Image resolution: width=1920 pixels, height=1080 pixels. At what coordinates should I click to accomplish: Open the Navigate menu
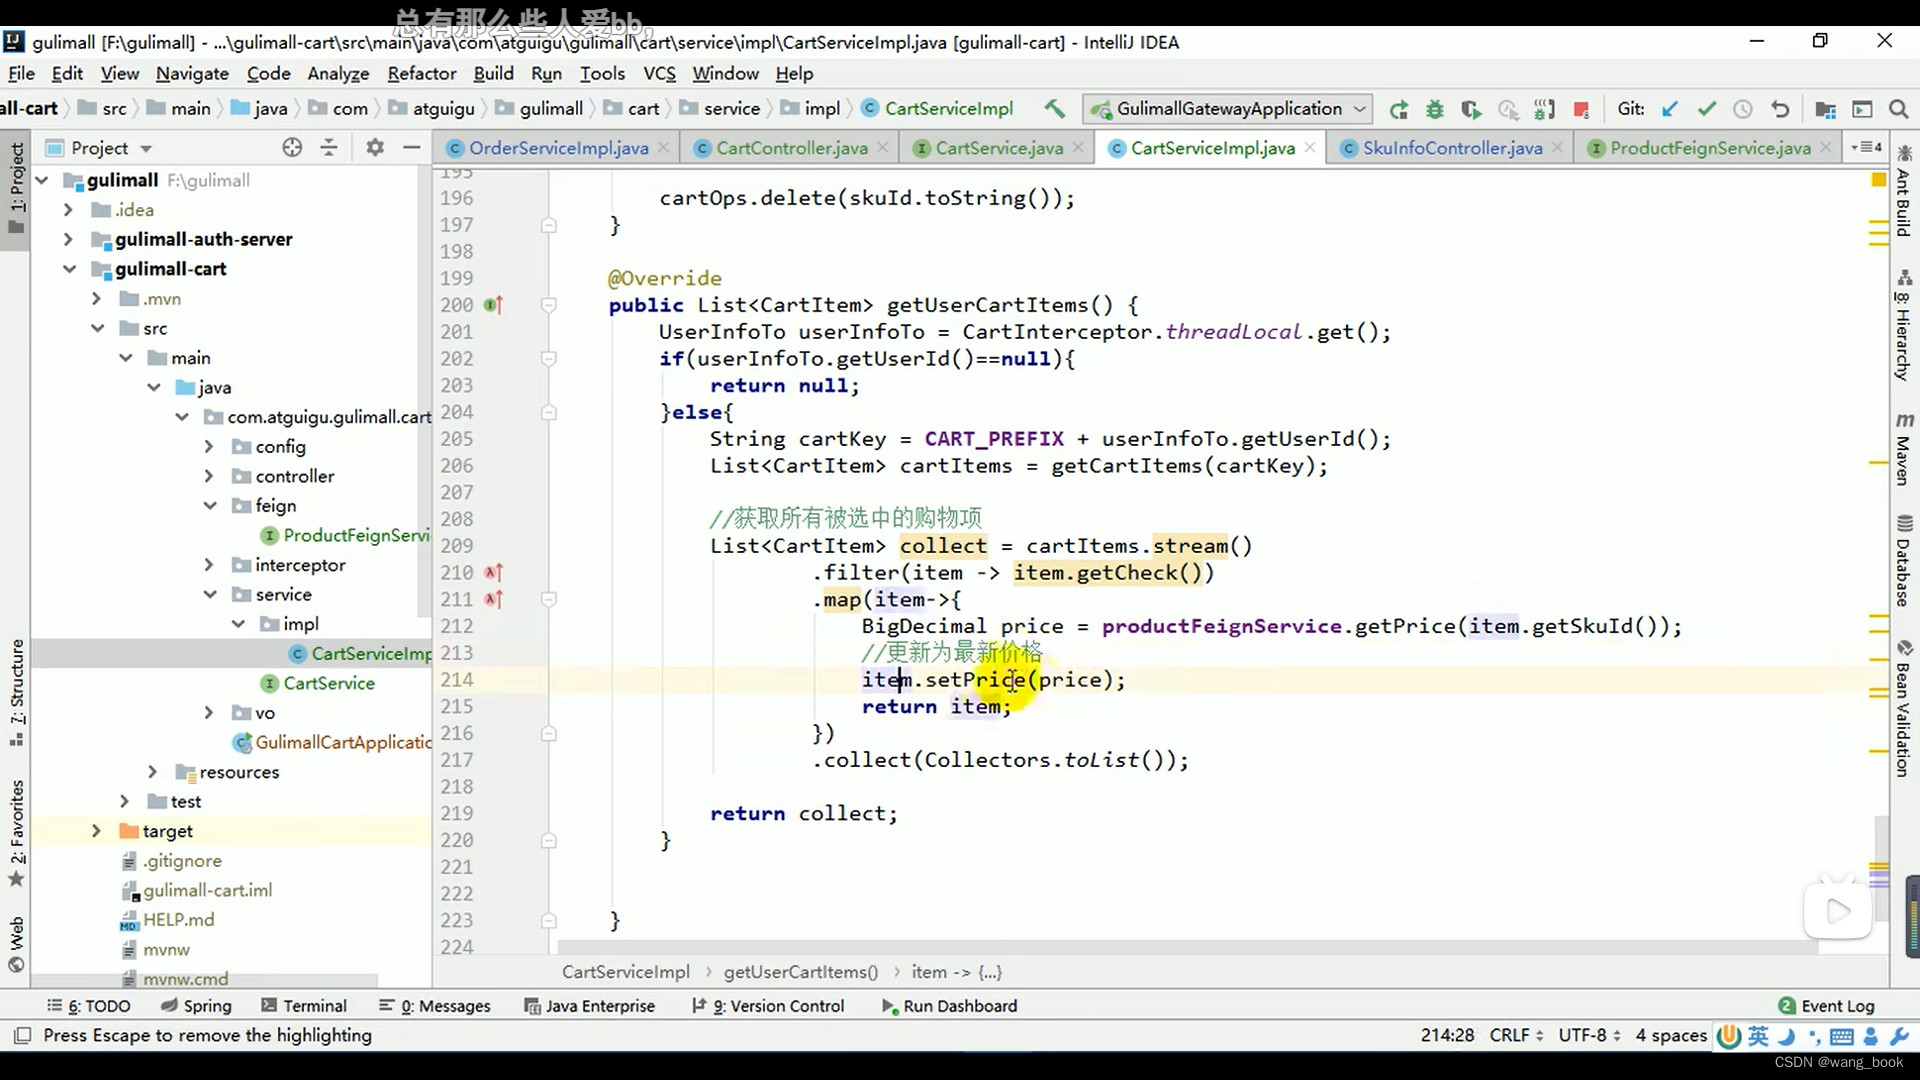pyautogui.click(x=192, y=73)
